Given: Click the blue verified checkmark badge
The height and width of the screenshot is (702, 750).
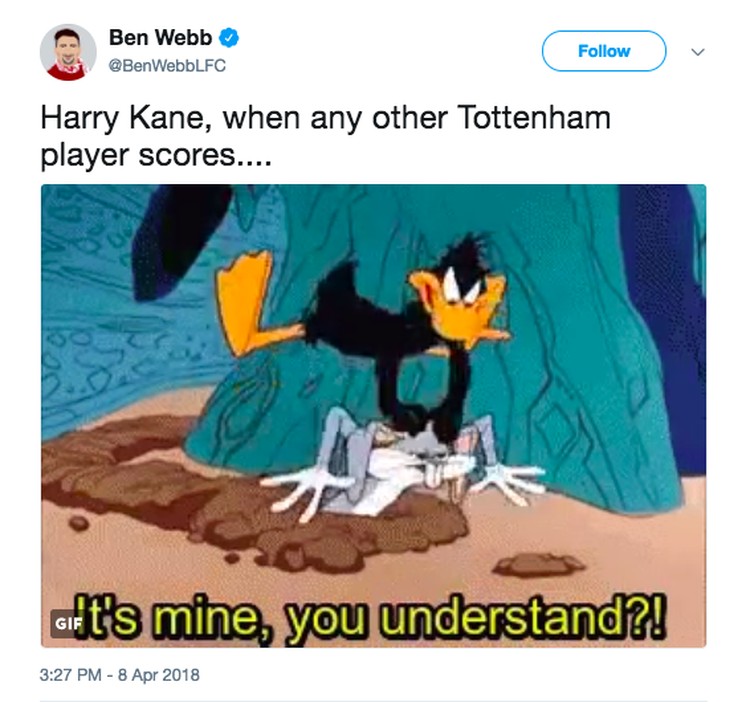Looking at the screenshot, I should [x=229, y=38].
